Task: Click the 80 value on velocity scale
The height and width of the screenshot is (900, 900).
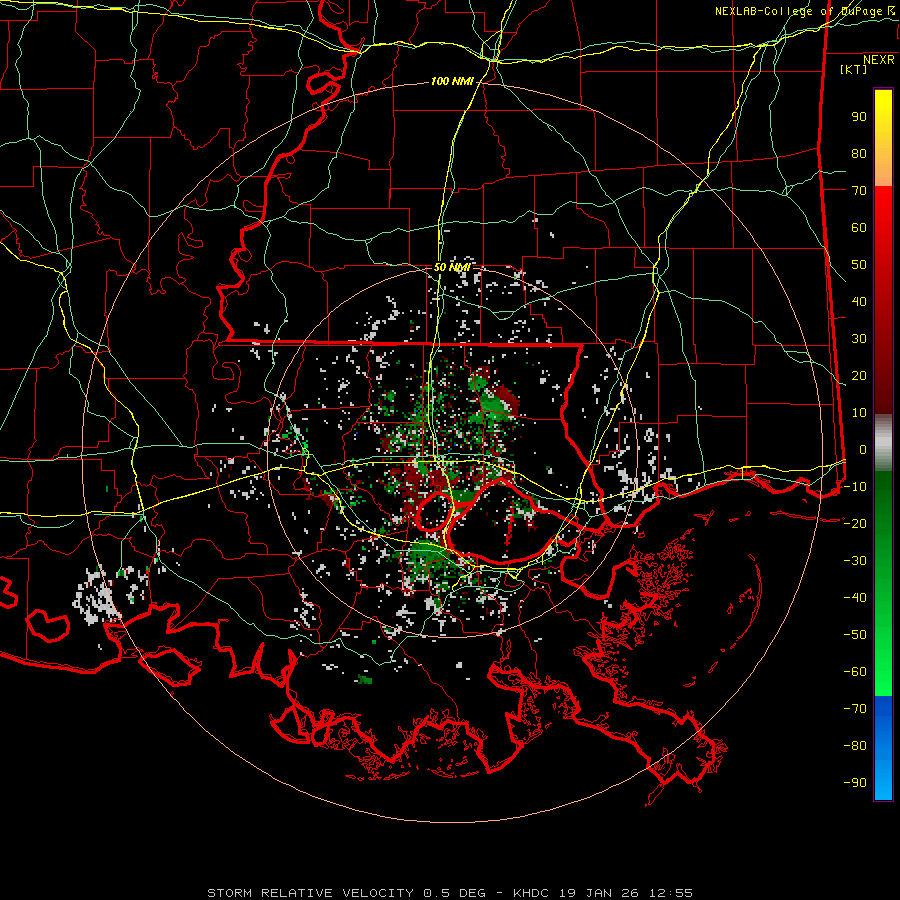Action: point(859,154)
